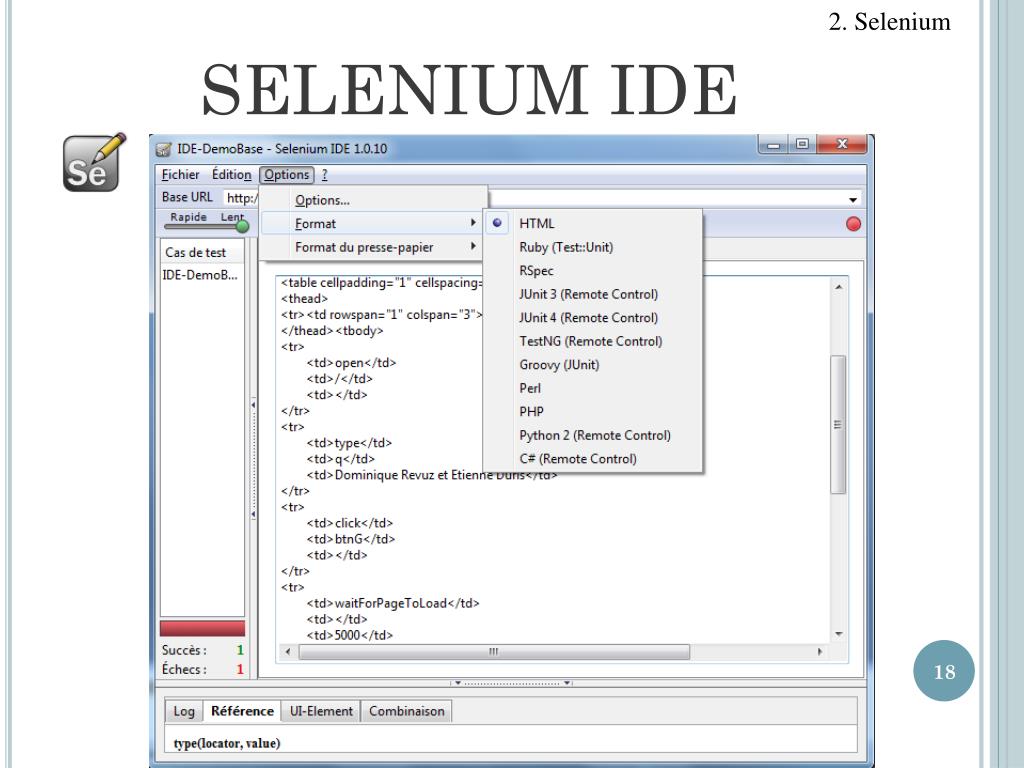
Task: Open the Fichier menu
Action: point(180,174)
